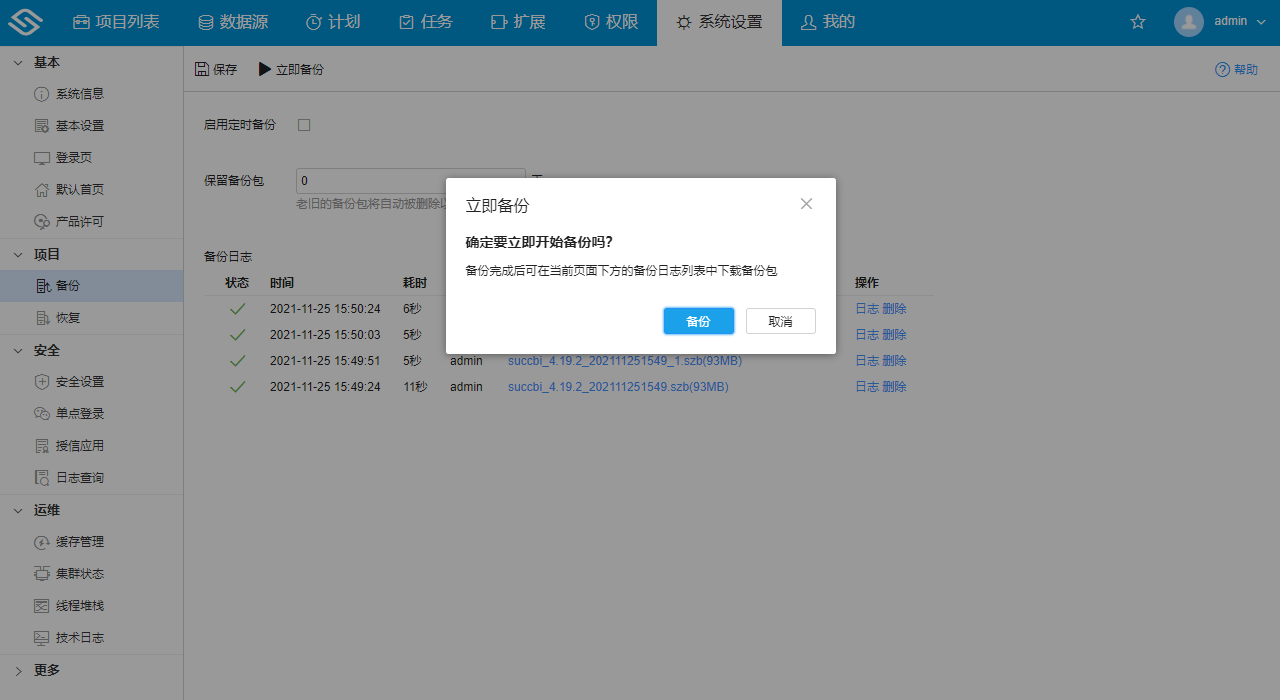1280x700 pixels.
Task: Collapse the 安全 security sidebar section
Action: tap(17, 350)
